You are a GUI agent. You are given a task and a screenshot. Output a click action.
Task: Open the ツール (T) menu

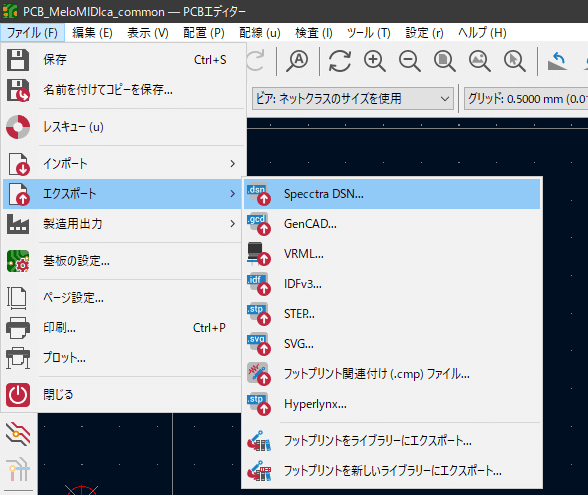coord(369,33)
